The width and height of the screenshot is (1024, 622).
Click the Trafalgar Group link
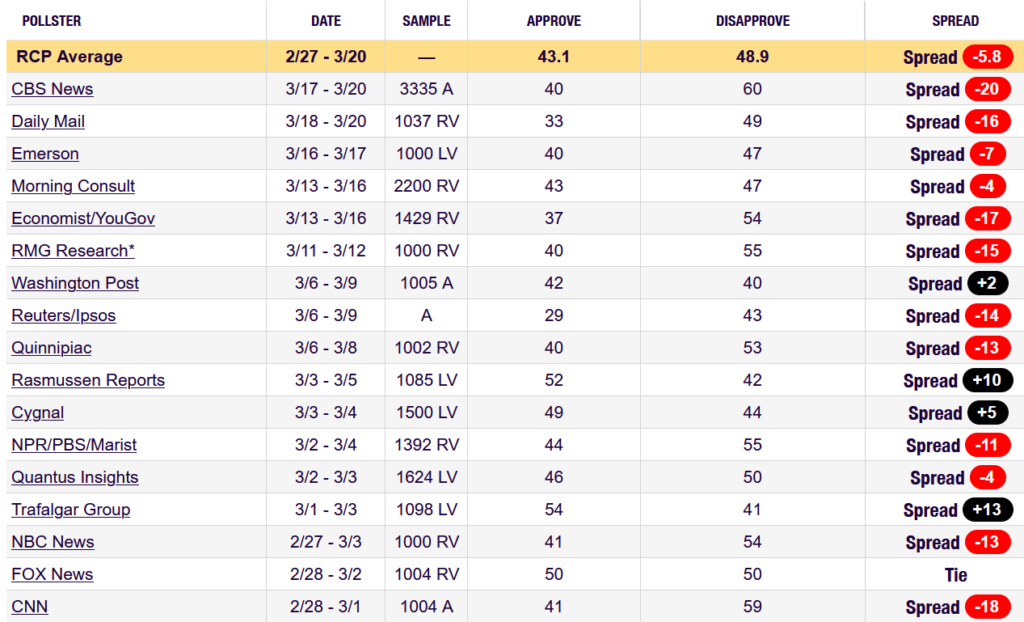click(70, 510)
